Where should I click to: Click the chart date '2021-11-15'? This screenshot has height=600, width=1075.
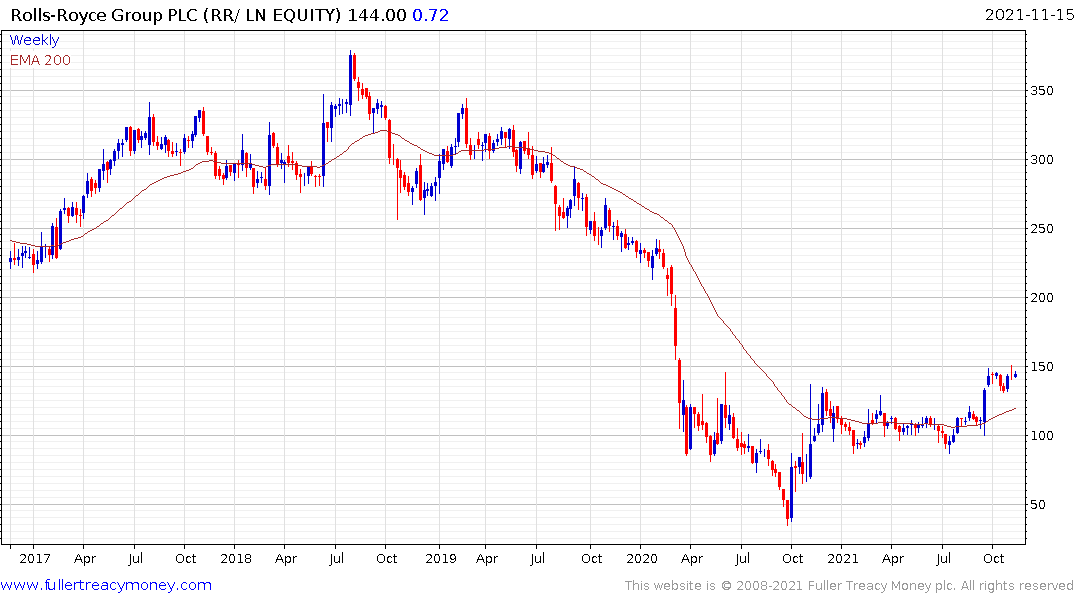click(x=1029, y=14)
